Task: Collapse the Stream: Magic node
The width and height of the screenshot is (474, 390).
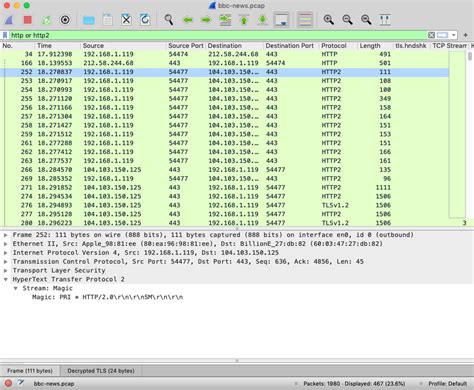Action: 16,288
